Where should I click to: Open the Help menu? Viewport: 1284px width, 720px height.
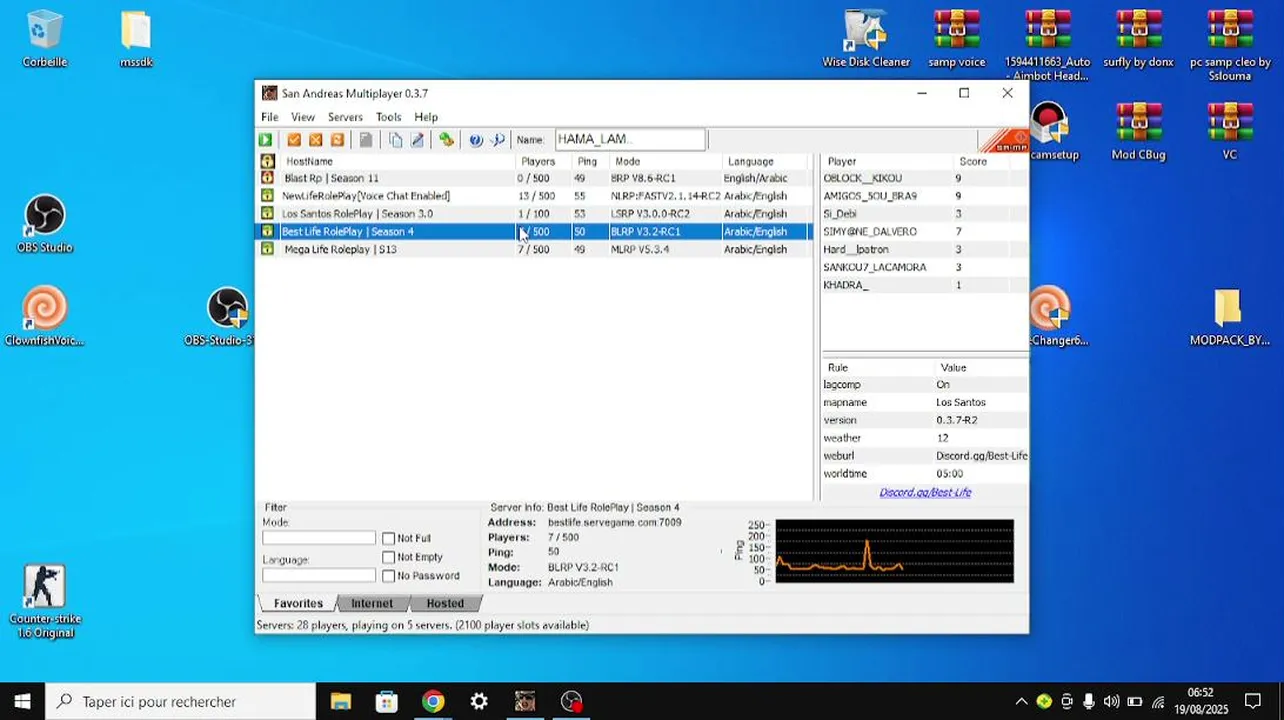pyautogui.click(x=426, y=117)
